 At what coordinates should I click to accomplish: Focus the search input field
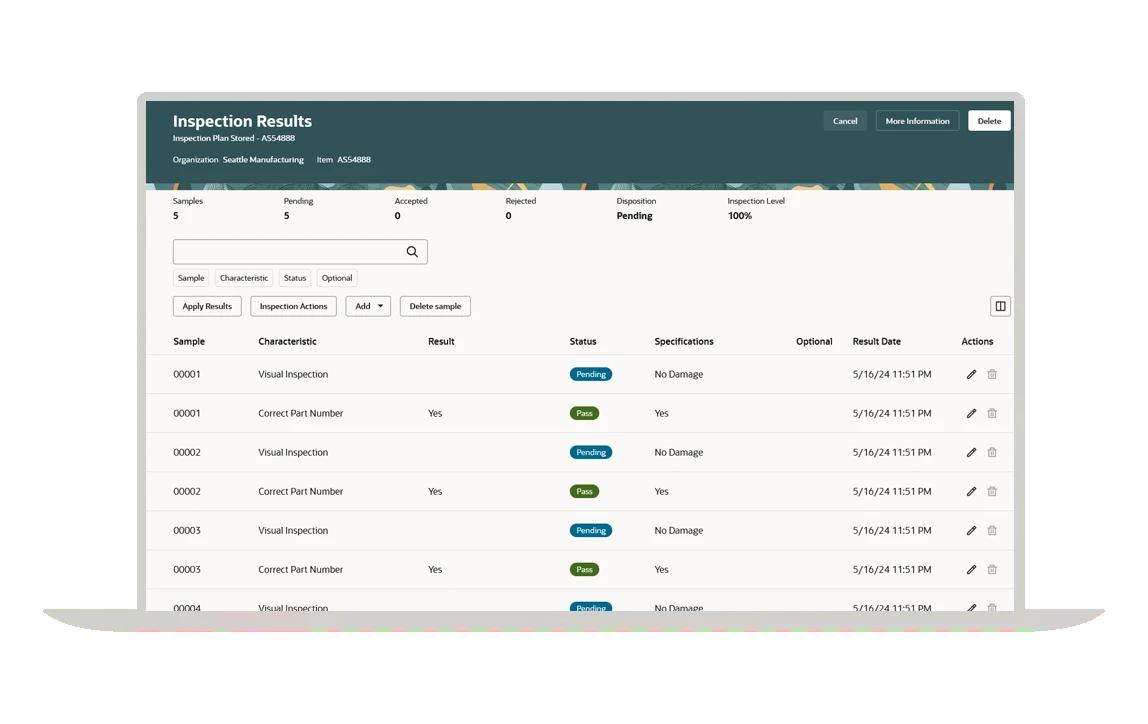(x=287, y=252)
